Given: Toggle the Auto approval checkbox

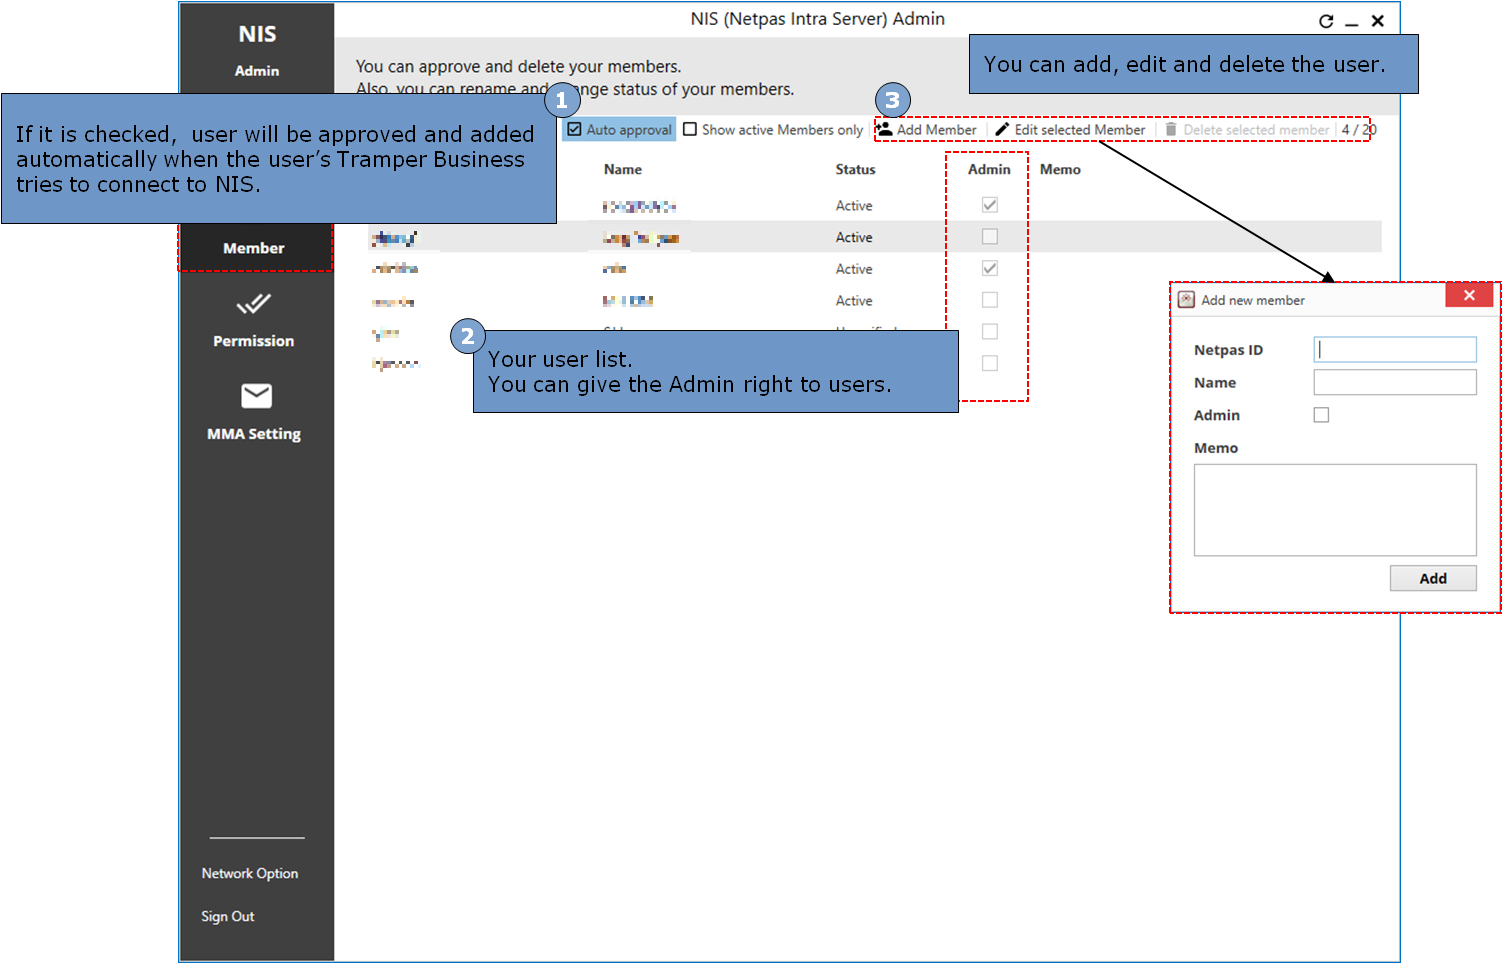Looking at the screenshot, I should coord(574,129).
